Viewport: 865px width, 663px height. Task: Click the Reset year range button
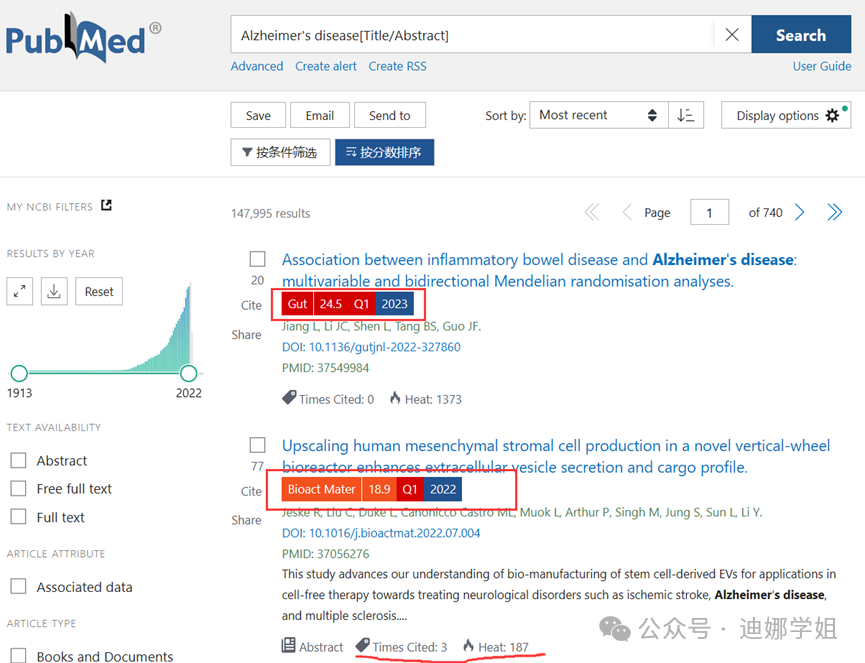(x=99, y=291)
